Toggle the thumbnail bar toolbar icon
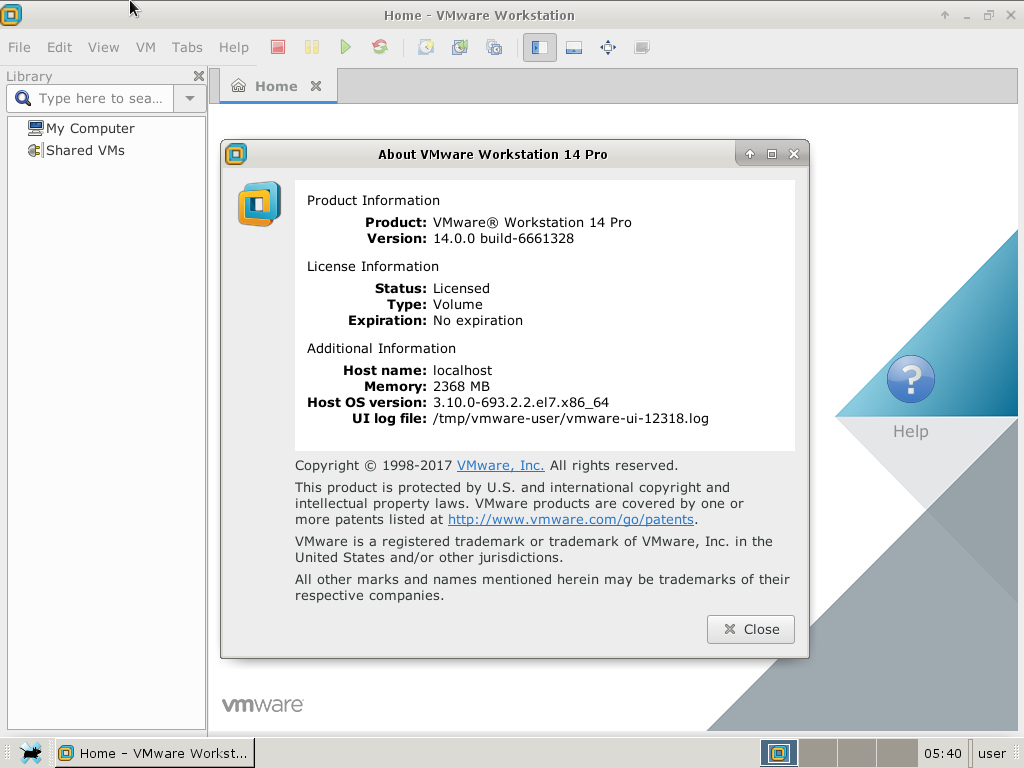 point(574,47)
